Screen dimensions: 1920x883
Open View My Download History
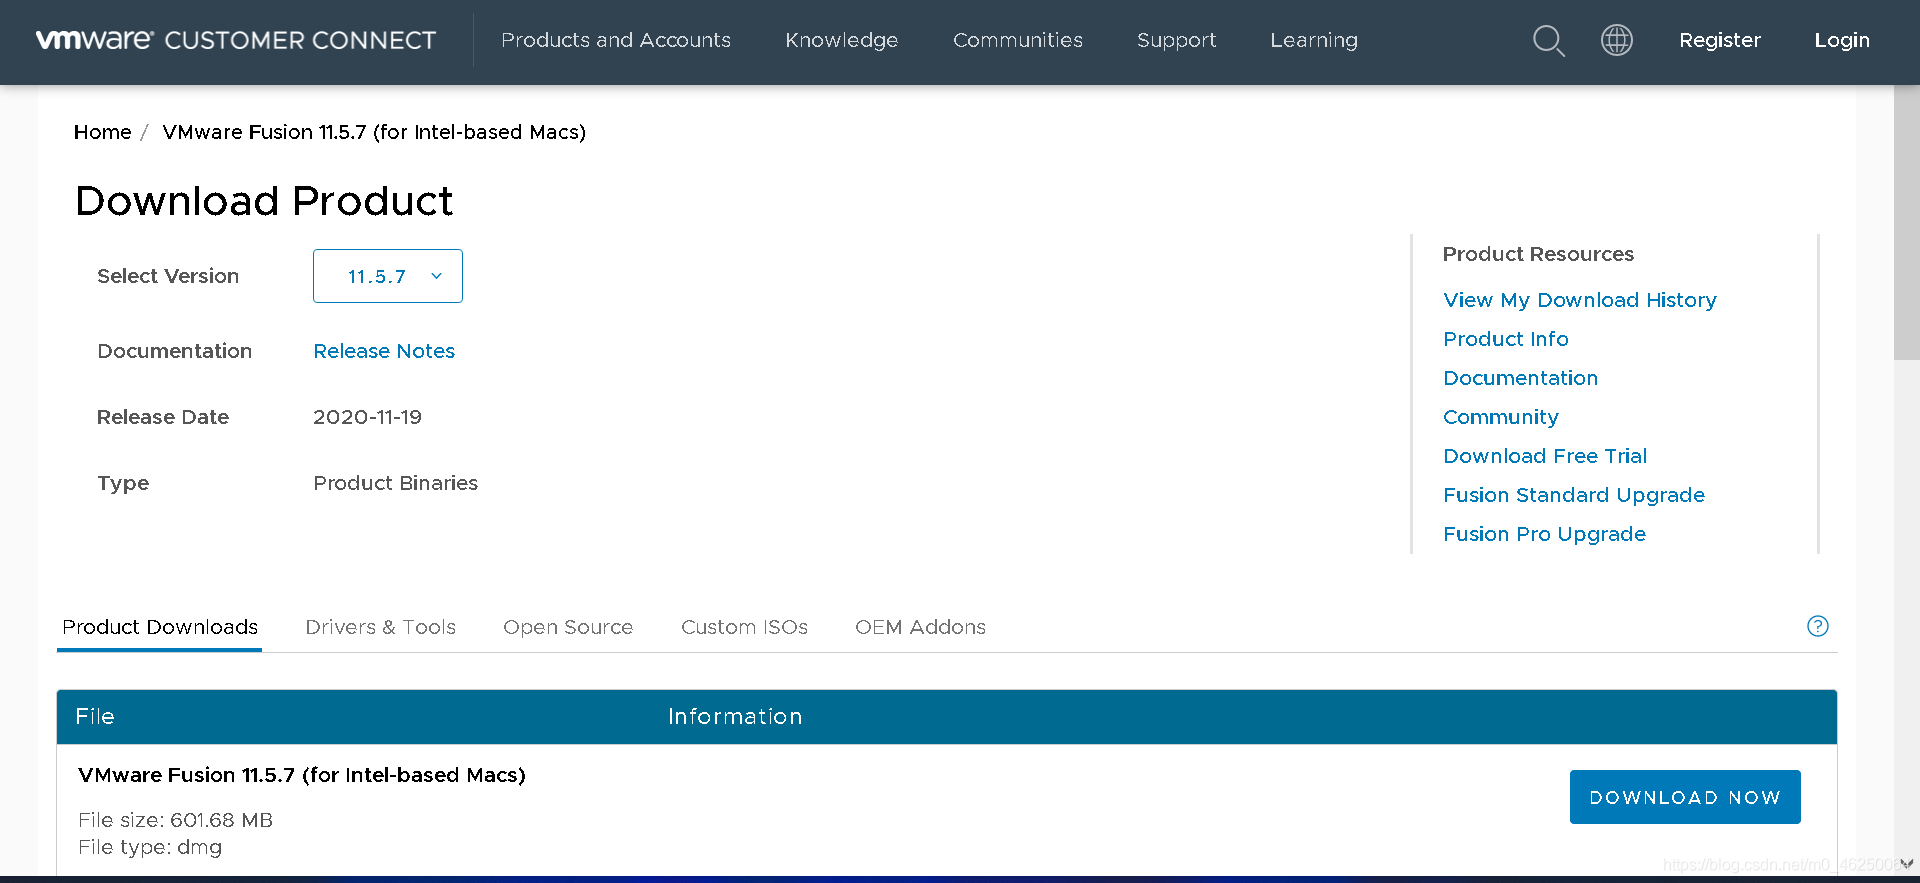tap(1580, 300)
